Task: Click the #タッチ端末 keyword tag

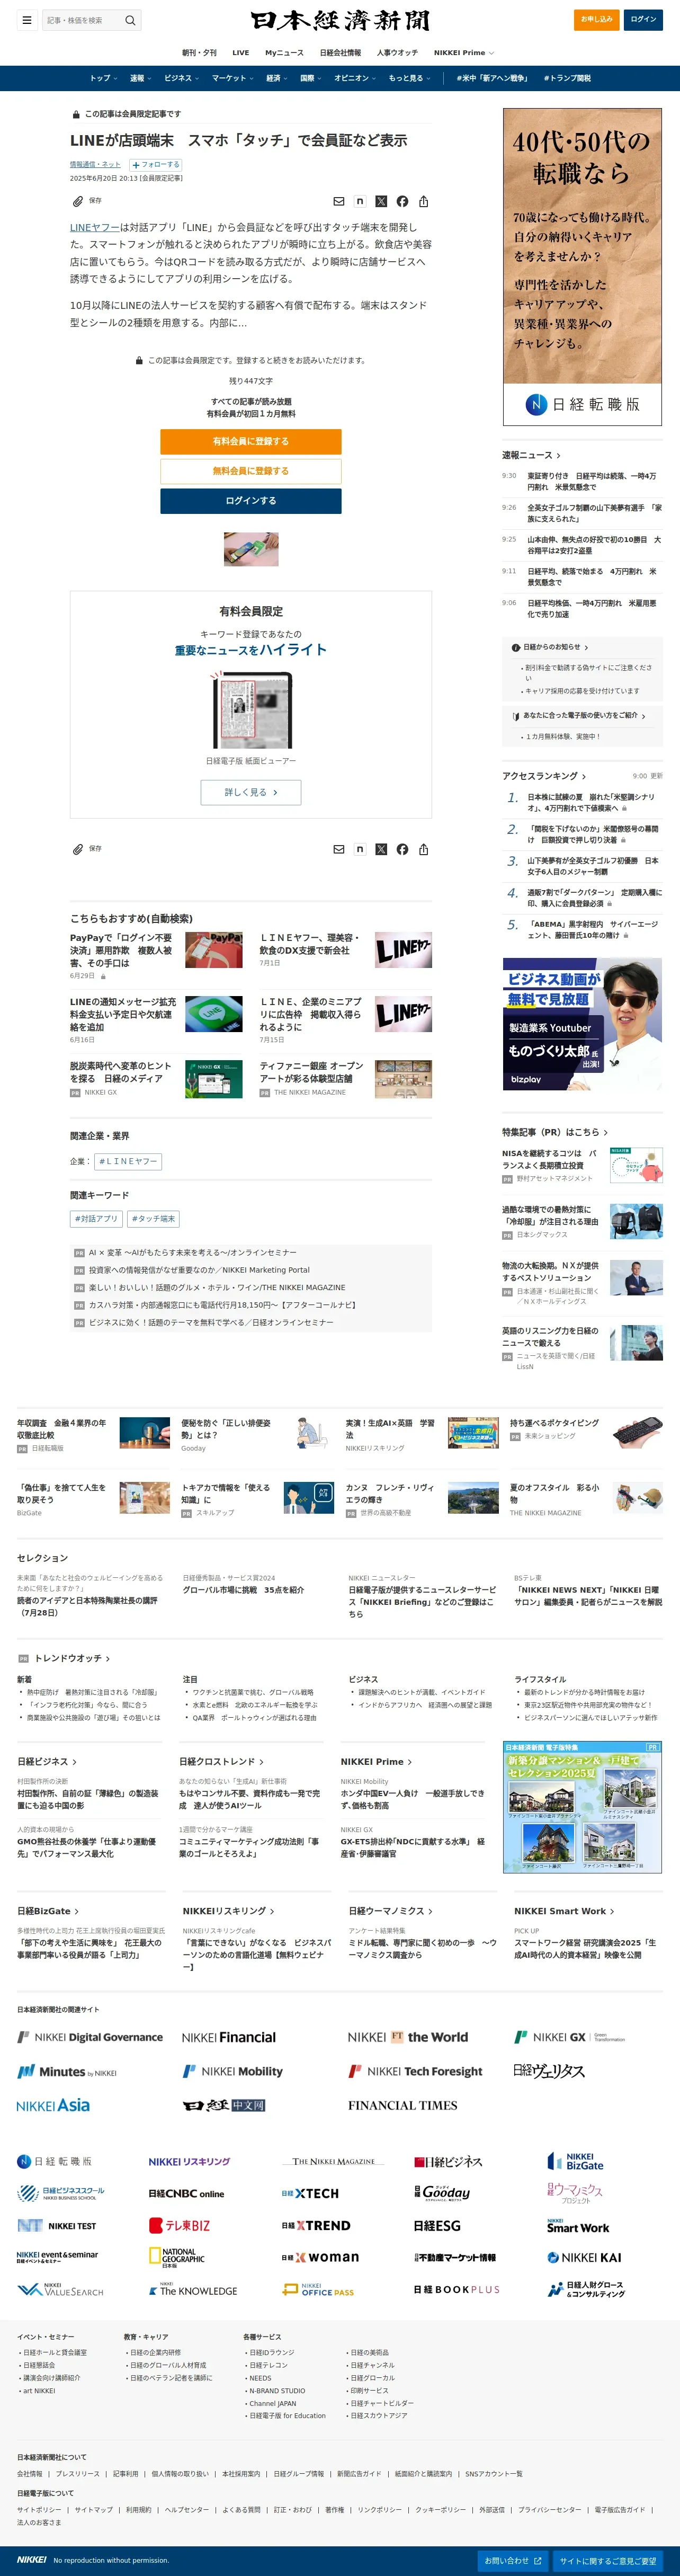Action: [153, 1219]
